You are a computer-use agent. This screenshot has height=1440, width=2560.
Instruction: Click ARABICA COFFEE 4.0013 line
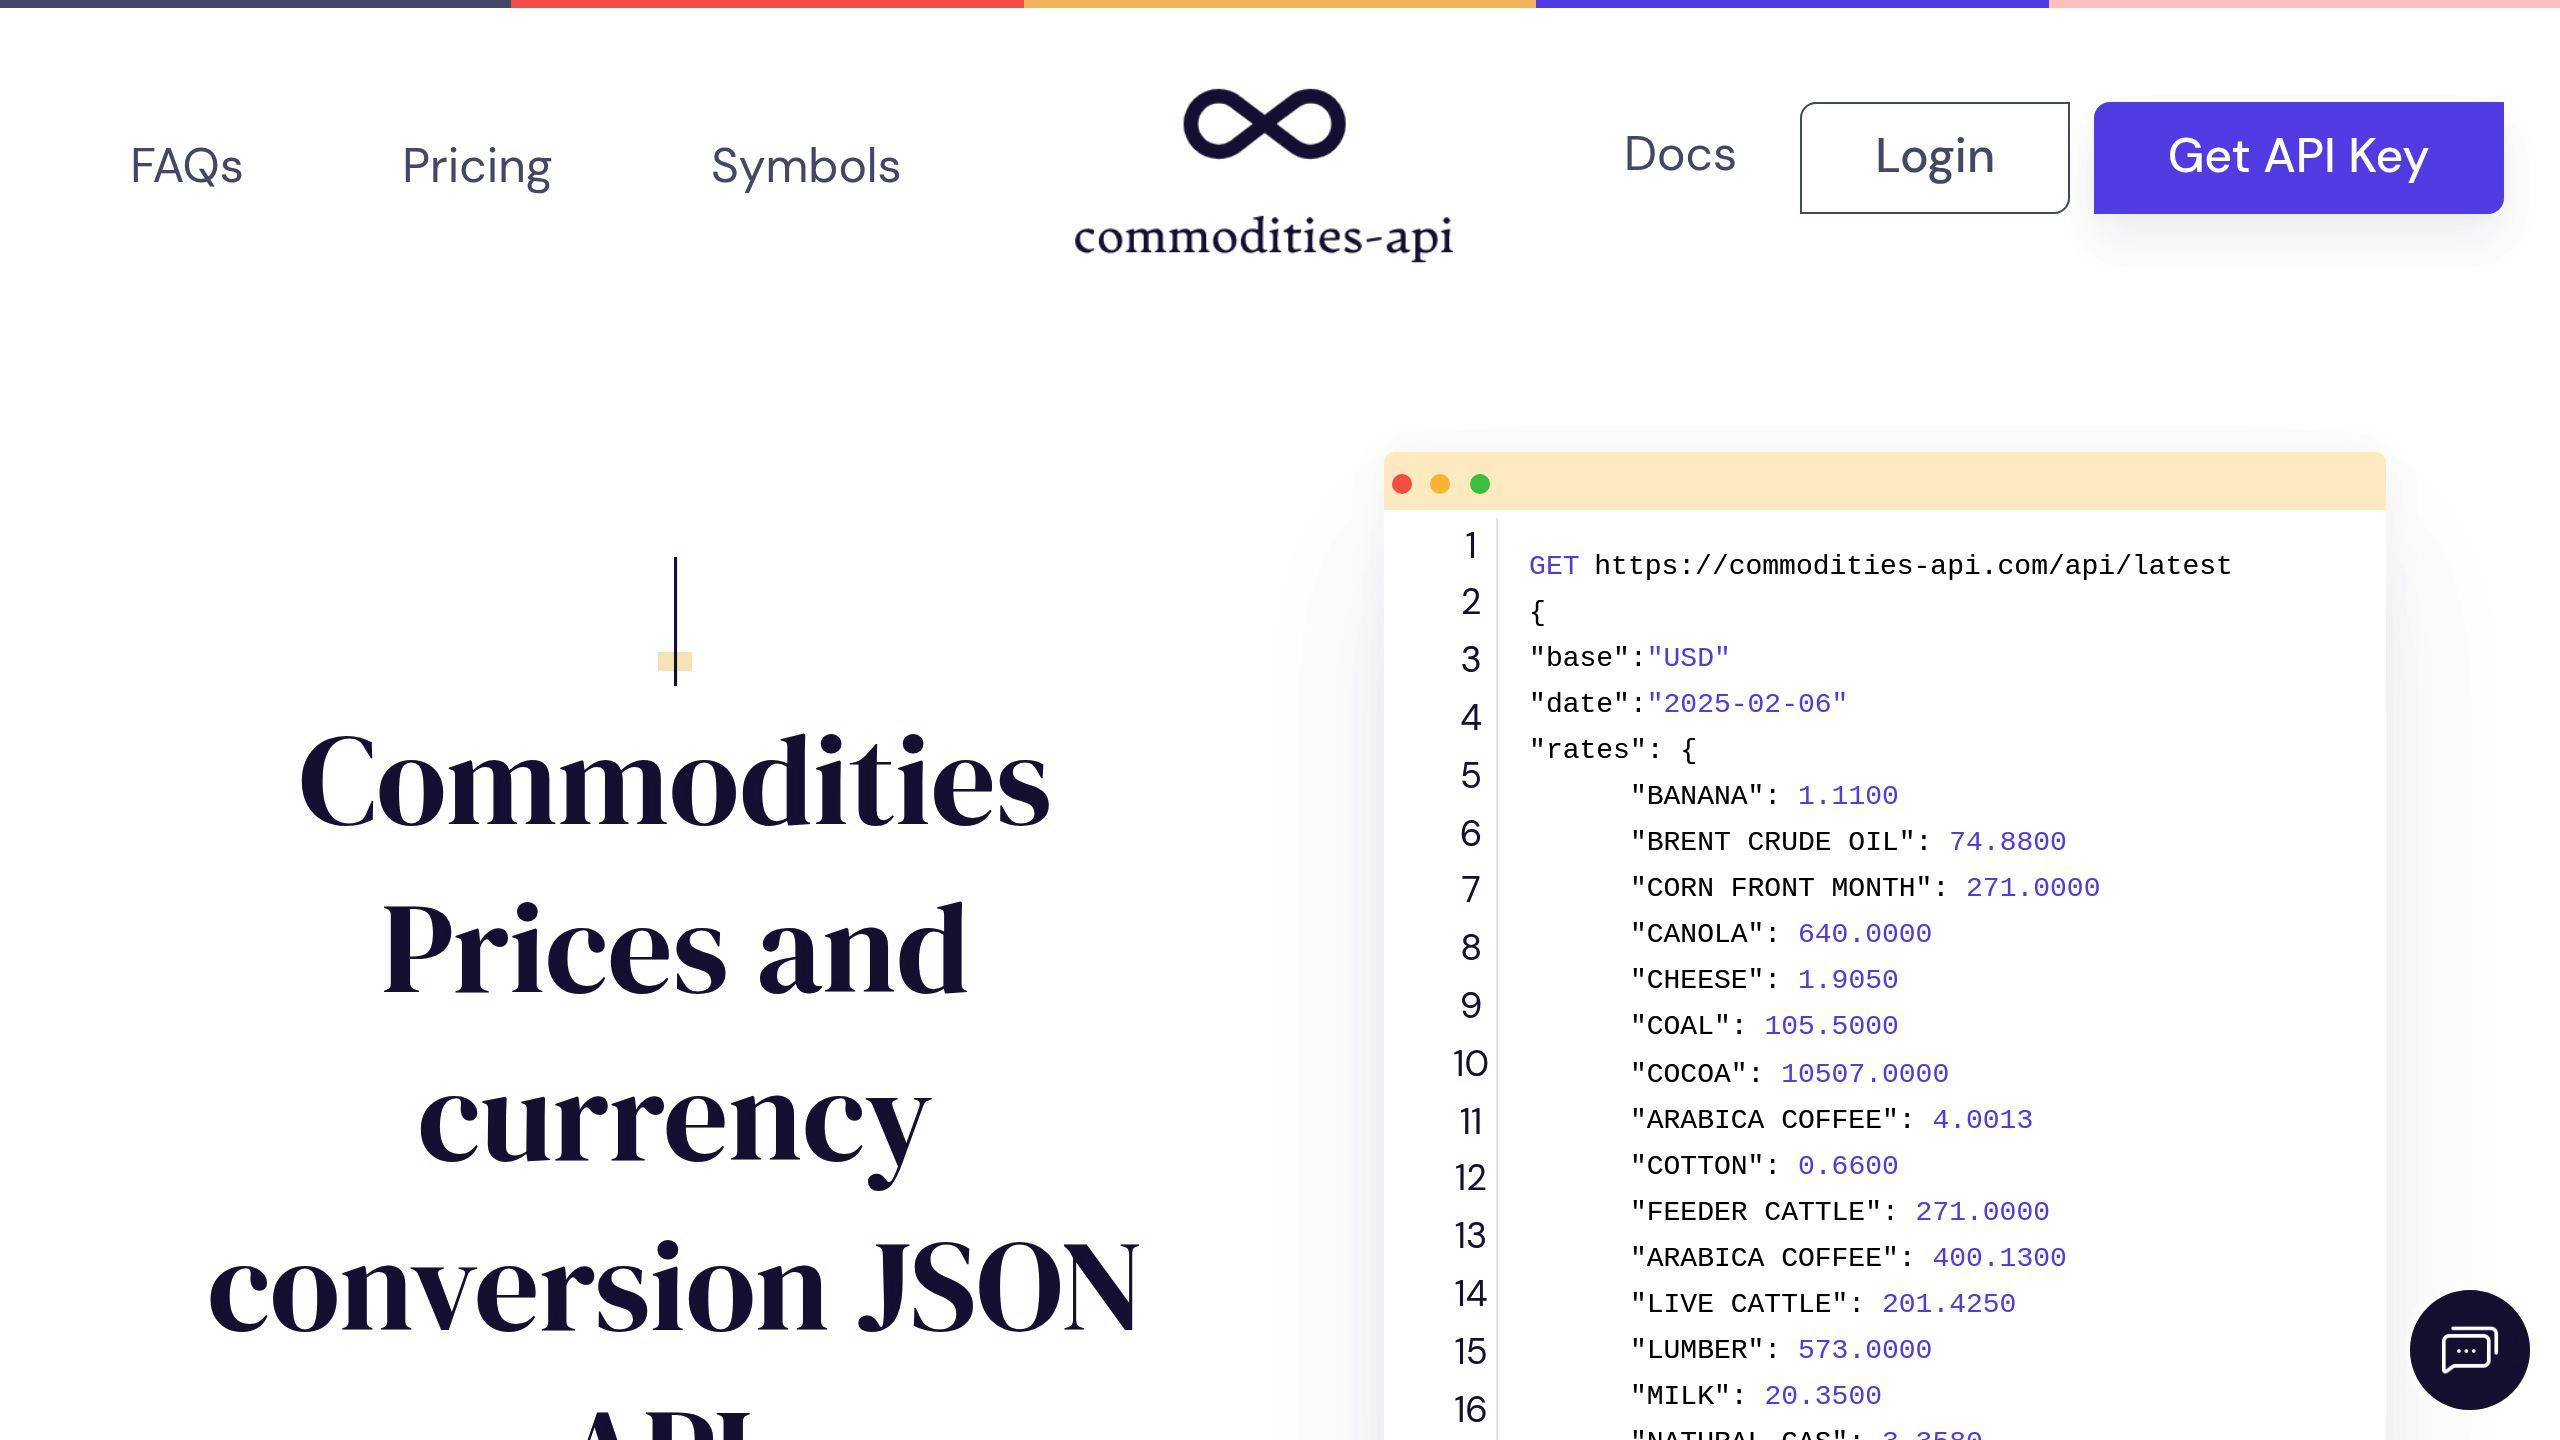1831,1120
